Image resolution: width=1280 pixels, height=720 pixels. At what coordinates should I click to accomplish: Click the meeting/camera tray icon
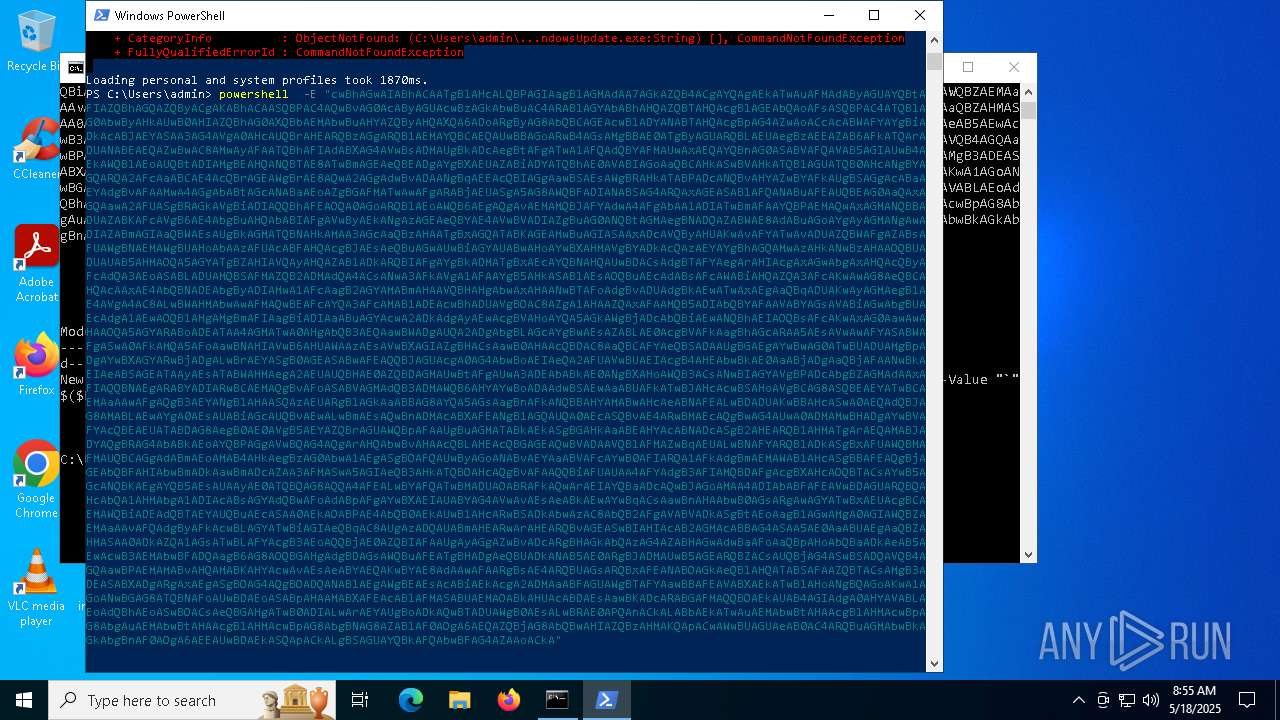pos(1103,700)
